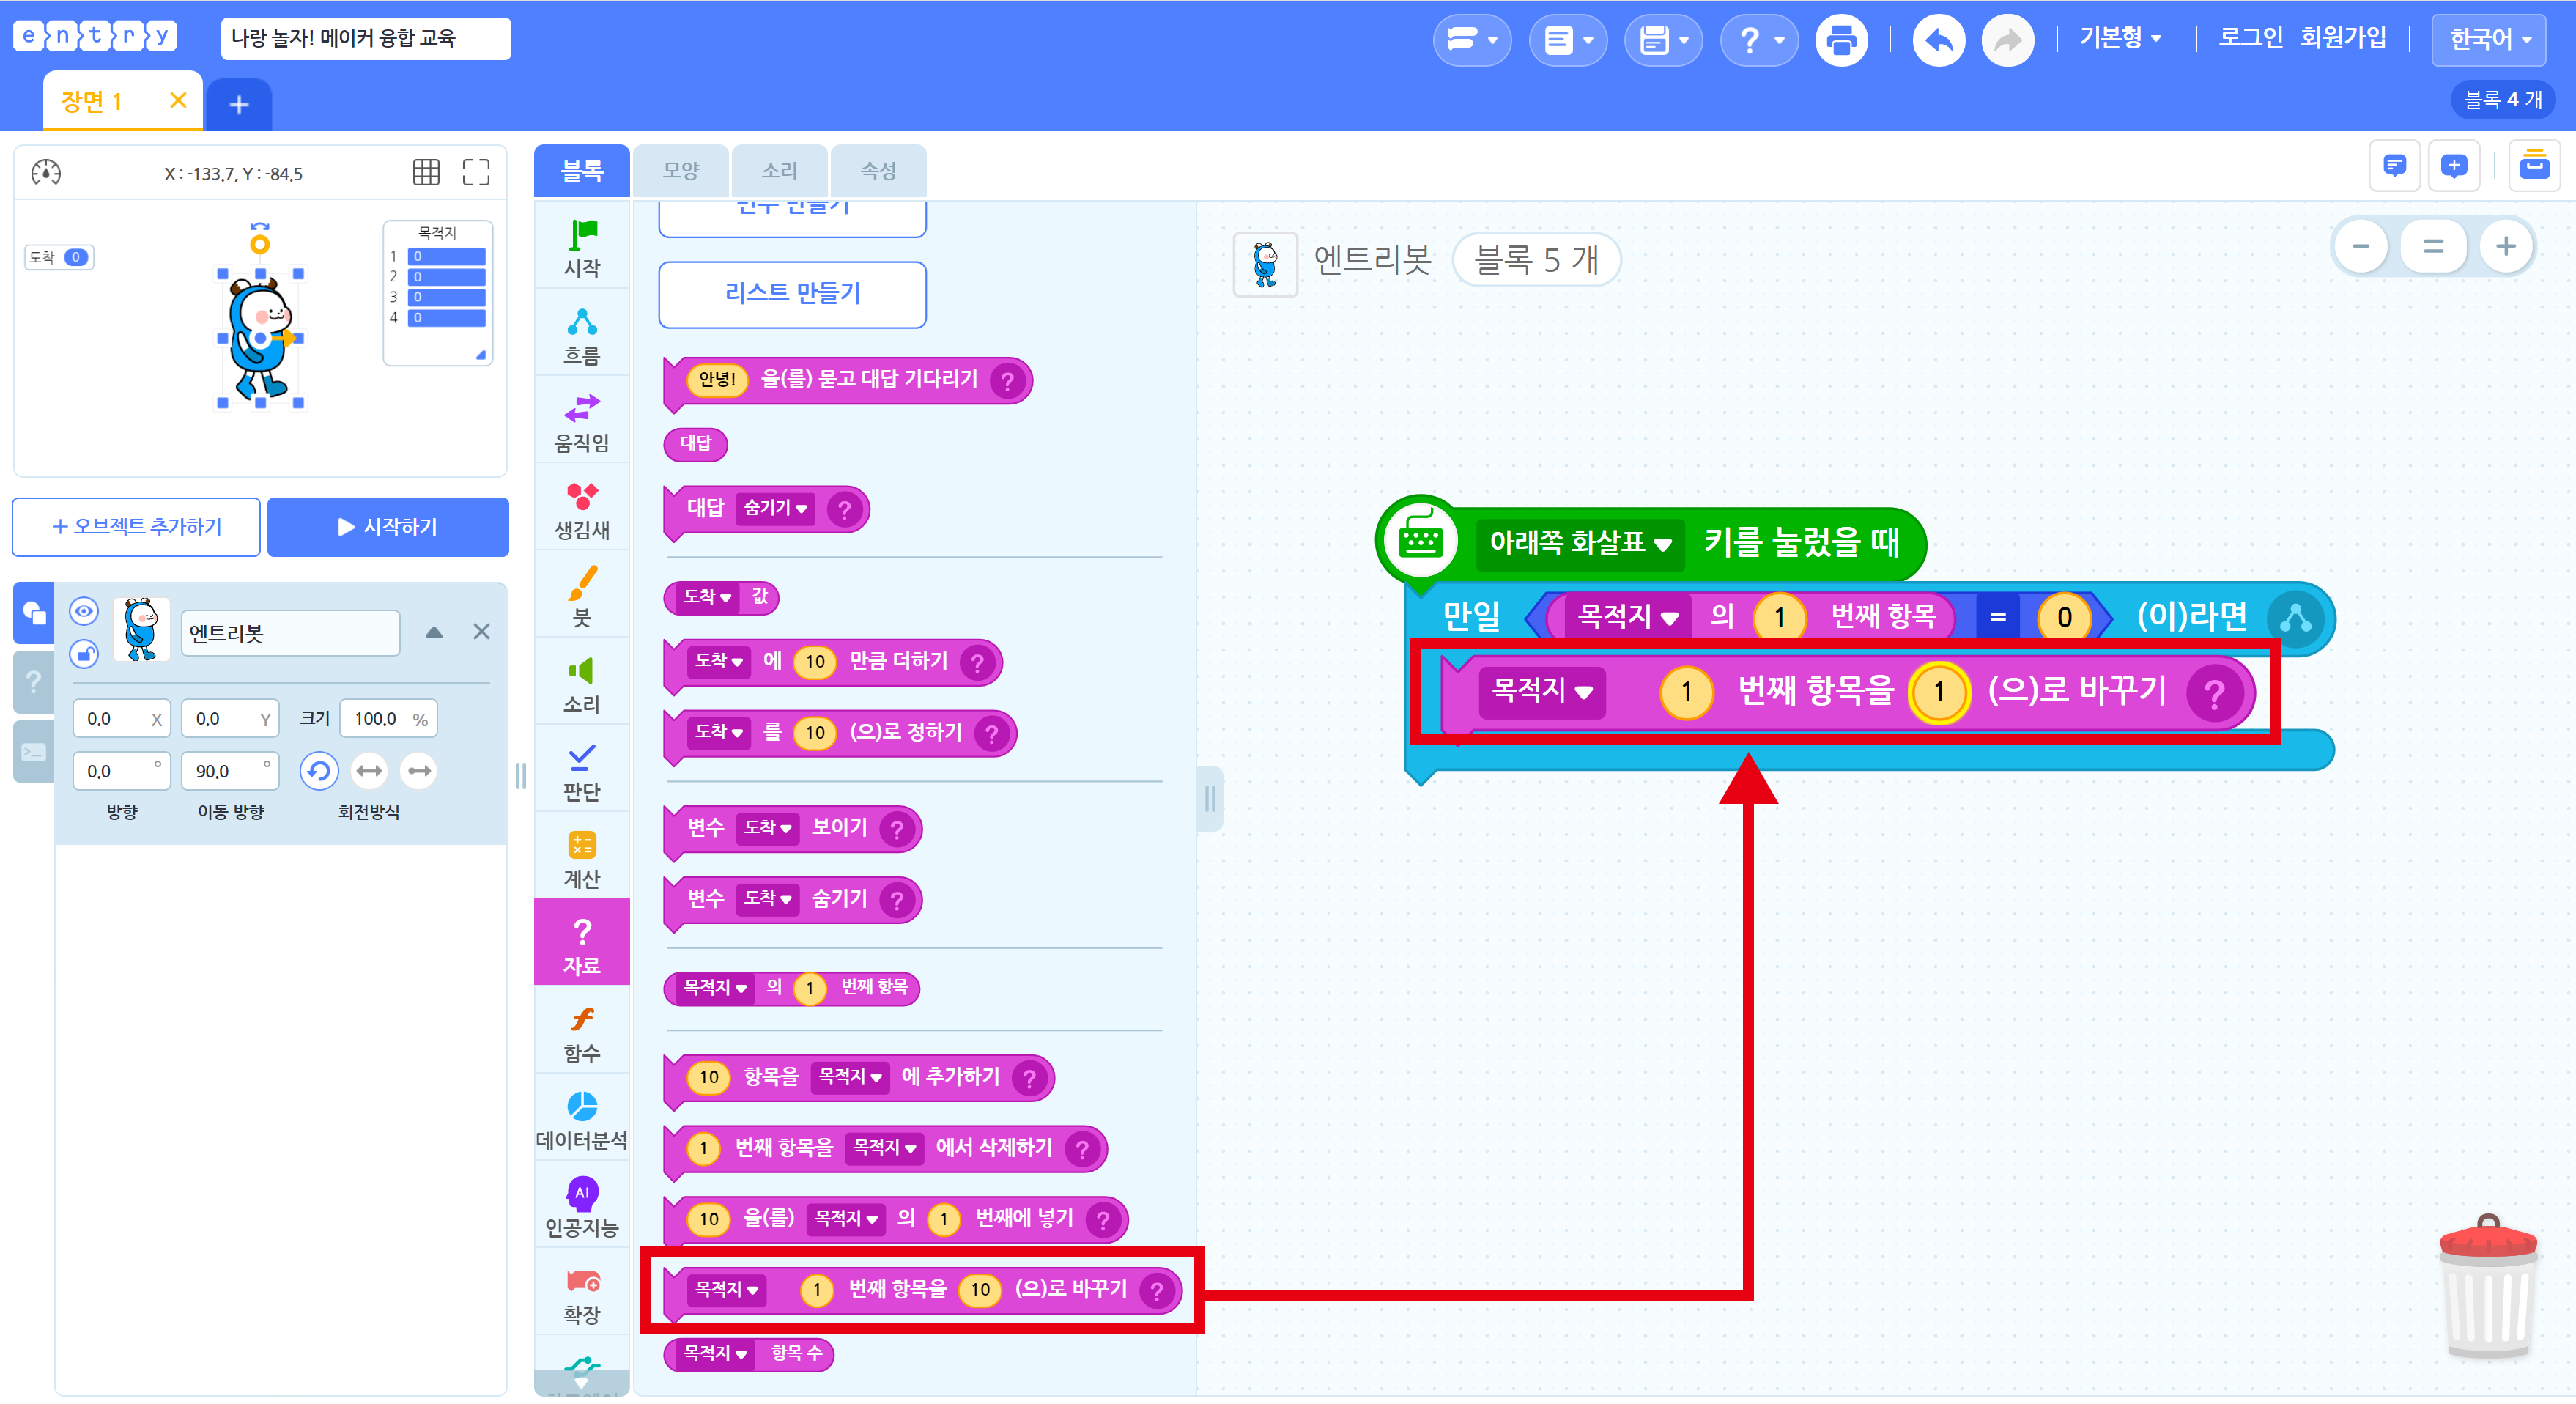Toggle the comments visibility icon

2394,165
